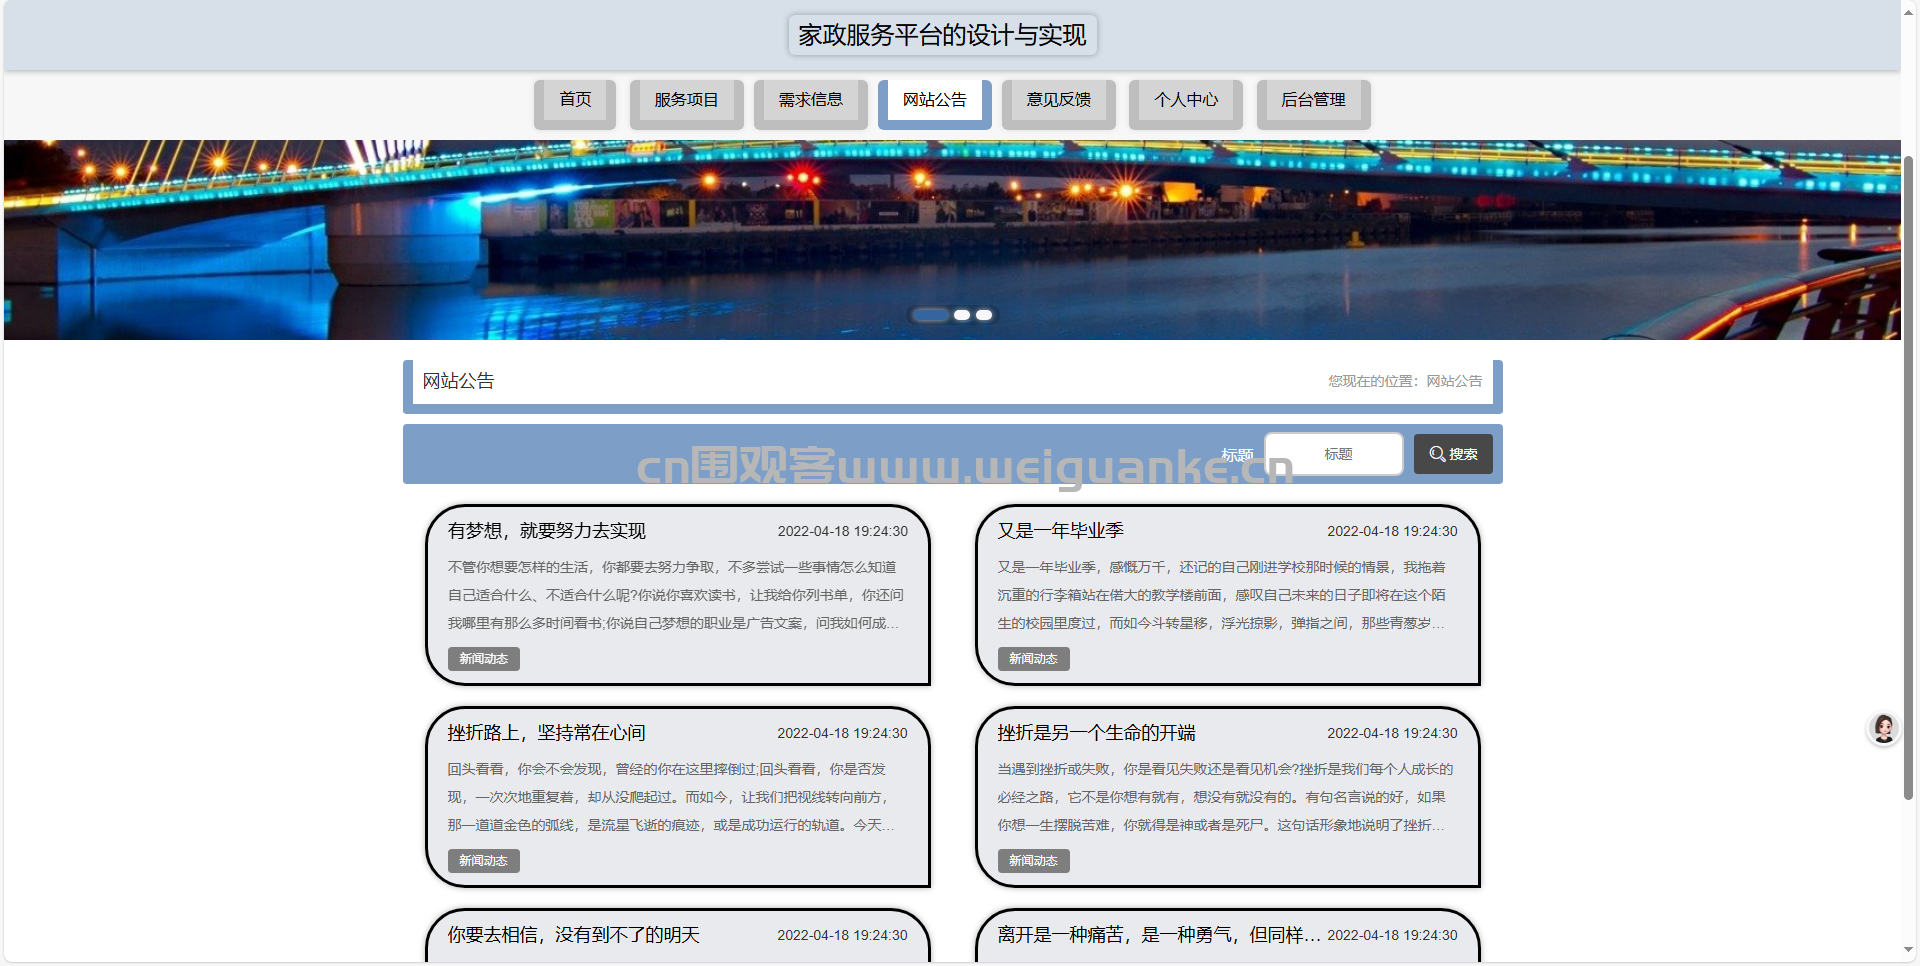Click 新闻动态 tag under 挫折是另一个生命的开端
Image resolution: width=1920 pixels, height=966 pixels.
click(x=1033, y=861)
